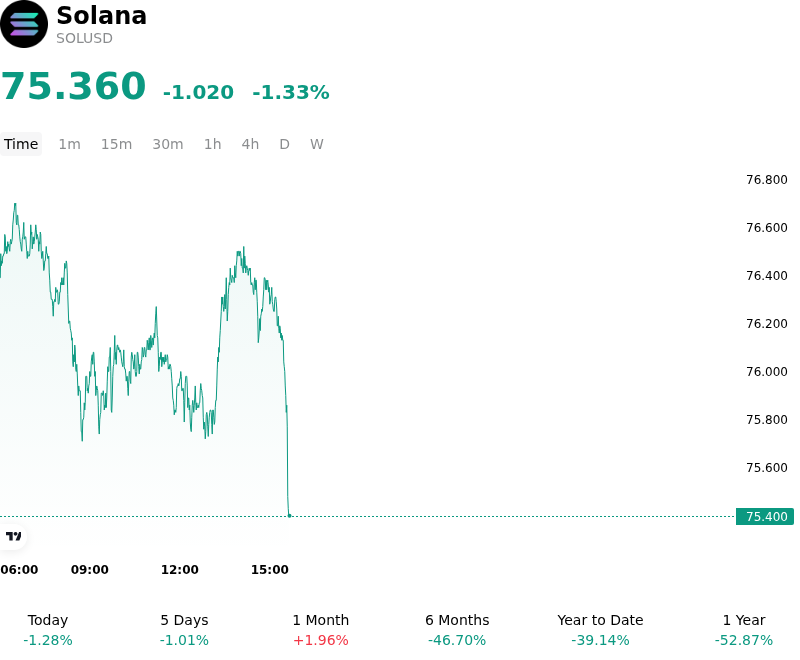Select the 5 Days performance range
Image resolution: width=800 pixels, height=660 pixels.
point(184,630)
